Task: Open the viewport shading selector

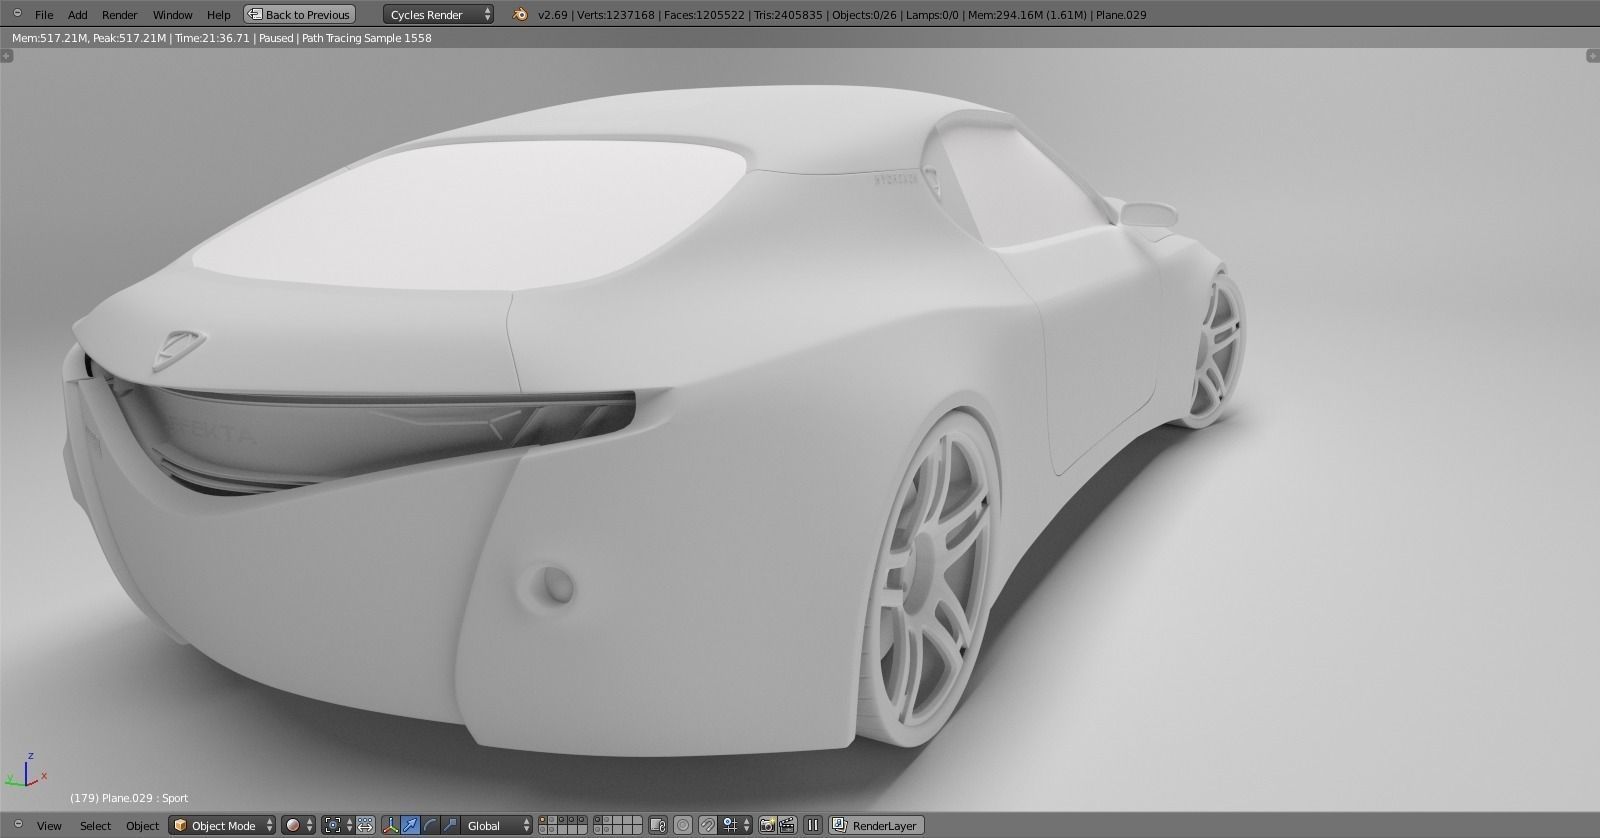Action: pyautogui.click(x=298, y=826)
